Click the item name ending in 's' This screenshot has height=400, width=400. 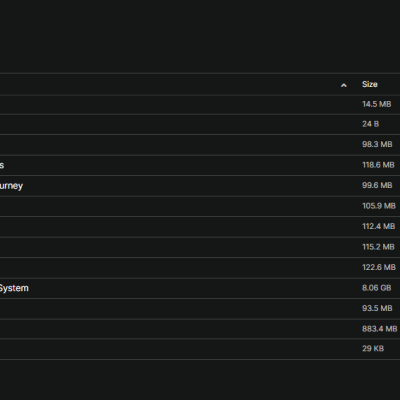pos(2,165)
